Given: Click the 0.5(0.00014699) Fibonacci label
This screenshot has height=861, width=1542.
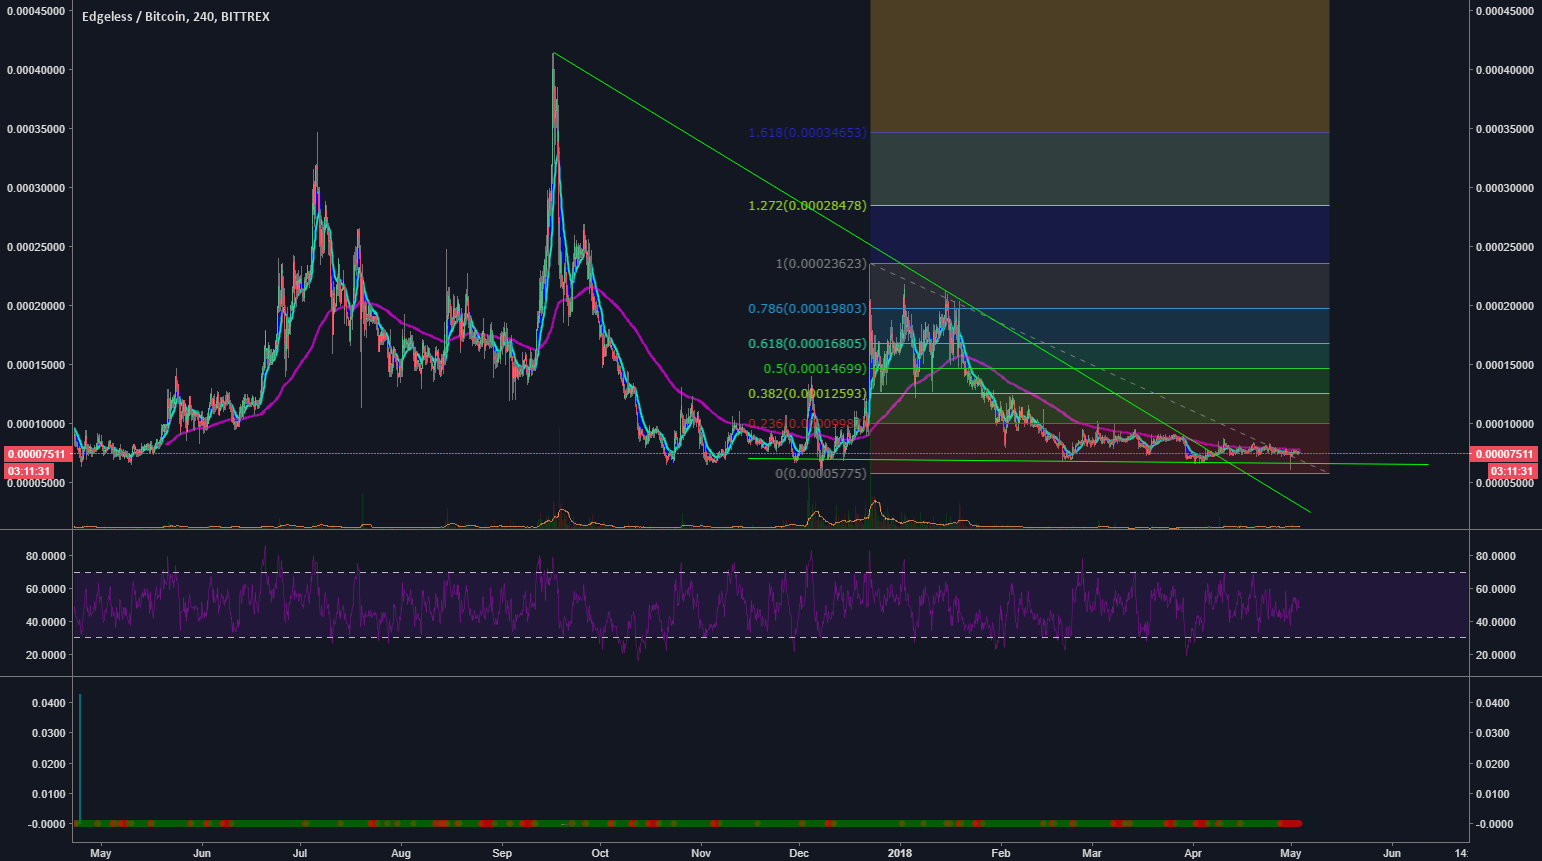Looking at the screenshot, I should point(813,369).
